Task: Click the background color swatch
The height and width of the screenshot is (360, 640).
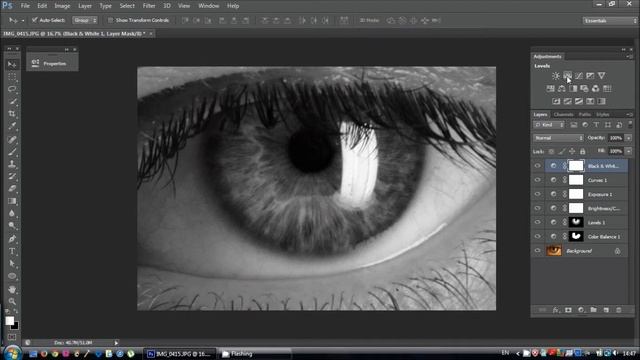Action: click(16, 326)
